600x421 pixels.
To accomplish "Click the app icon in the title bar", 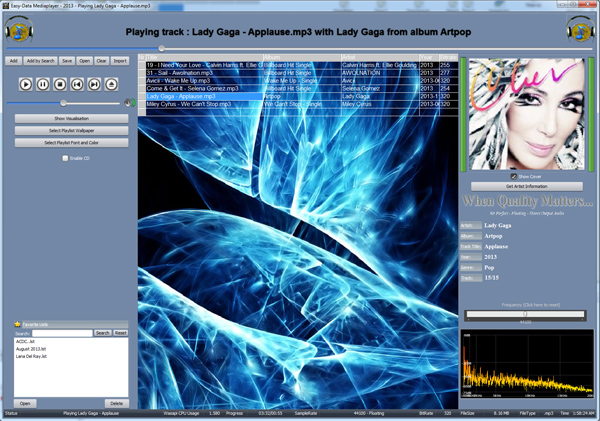I will click(x=6, y=6).
